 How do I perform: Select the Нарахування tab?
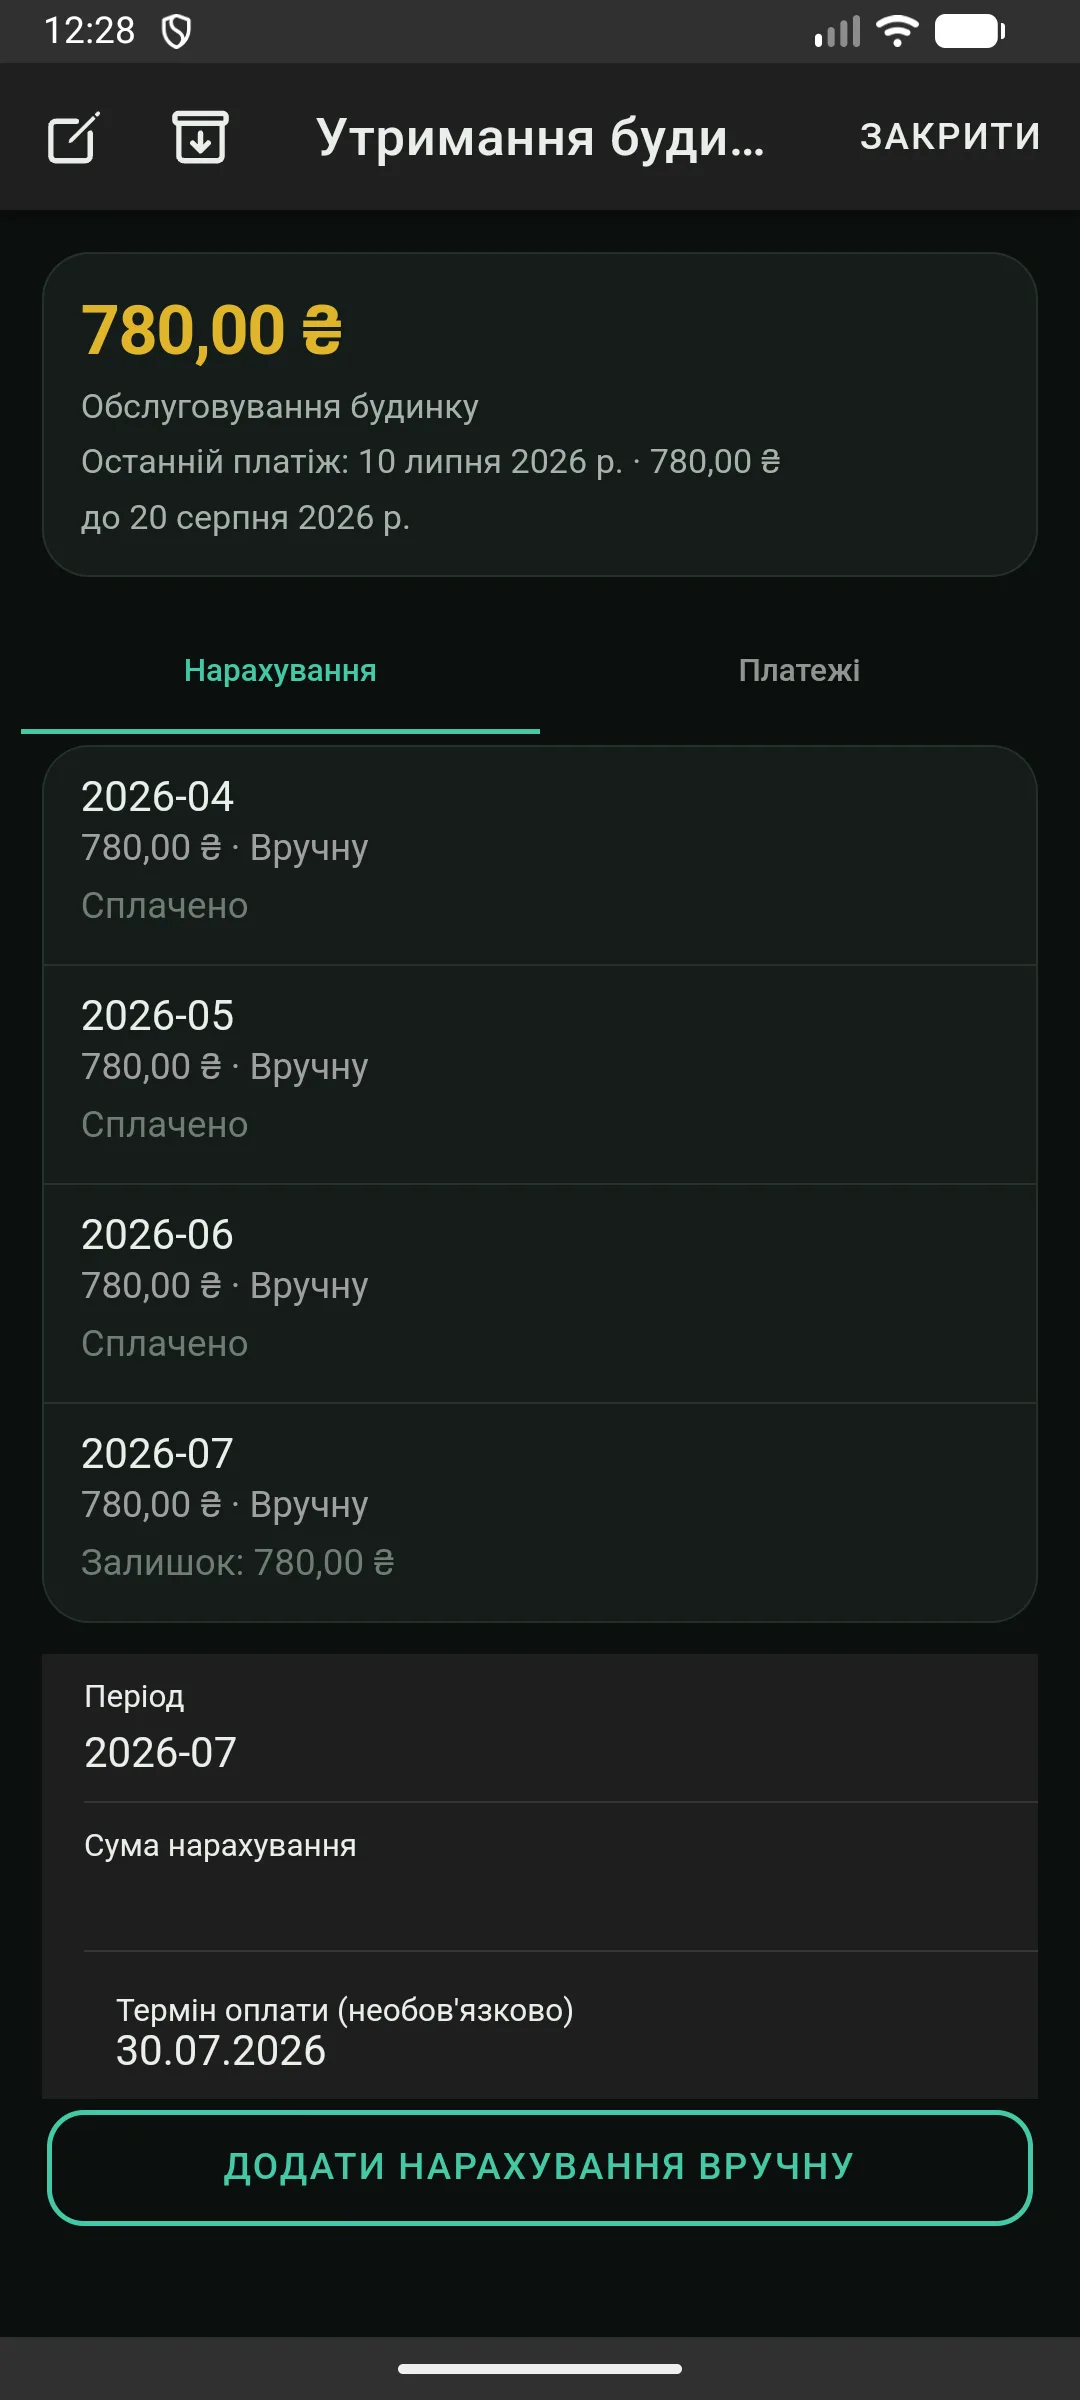280,670
